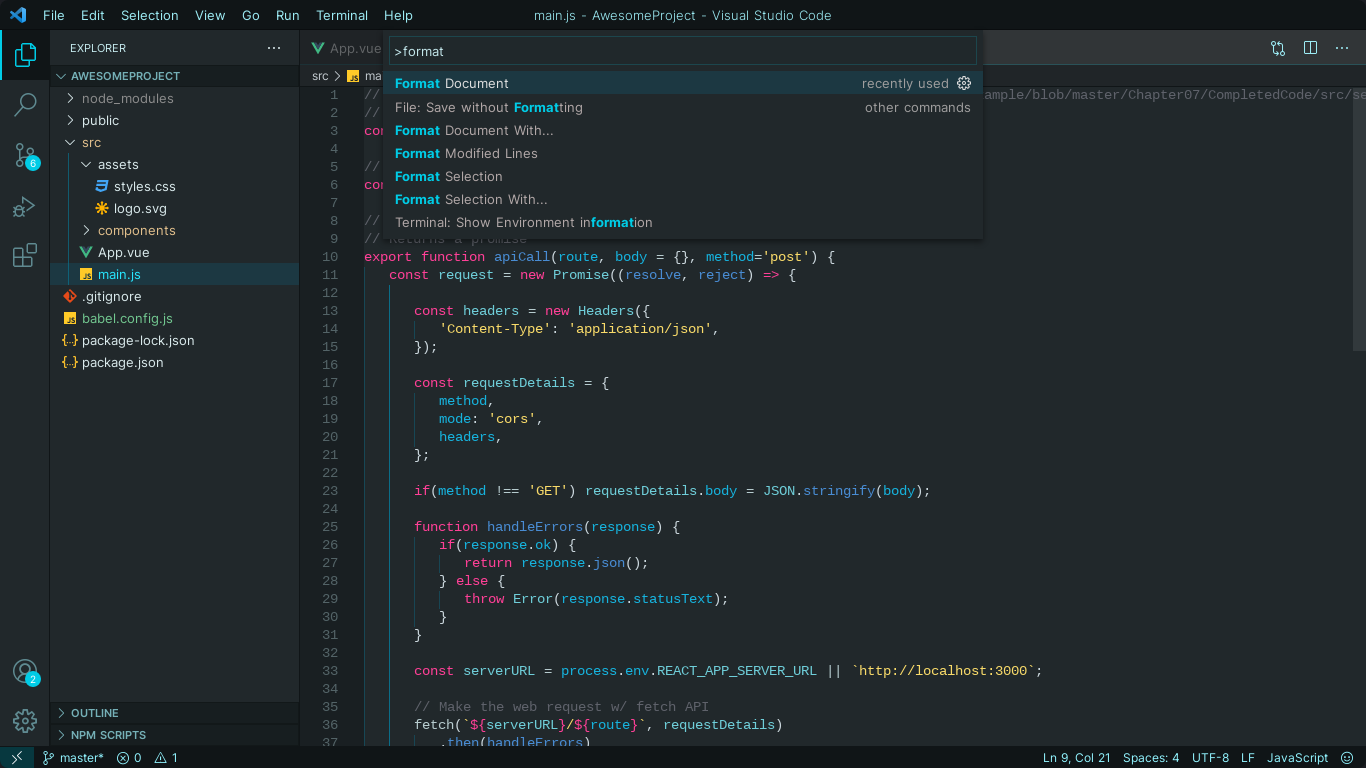Image resolution: width=1366 pixels, height=768 pixels.
Task: Run the Format Document command
Action: coord(683,84)
